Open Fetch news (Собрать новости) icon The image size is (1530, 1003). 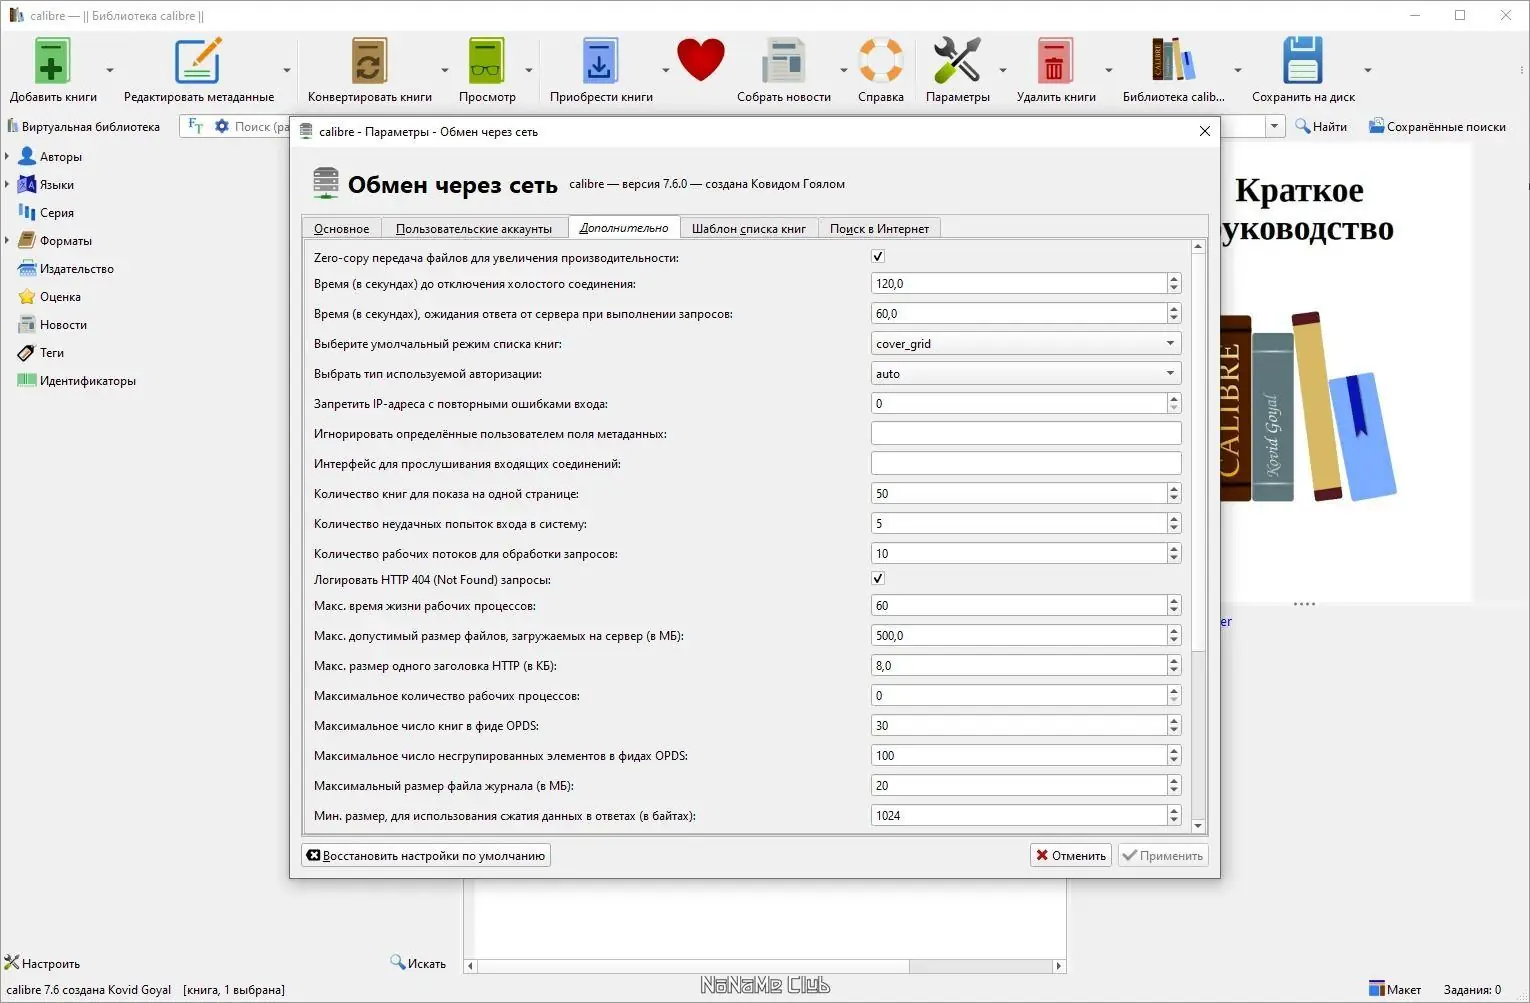pyautogui.click(x=783, y=61)
